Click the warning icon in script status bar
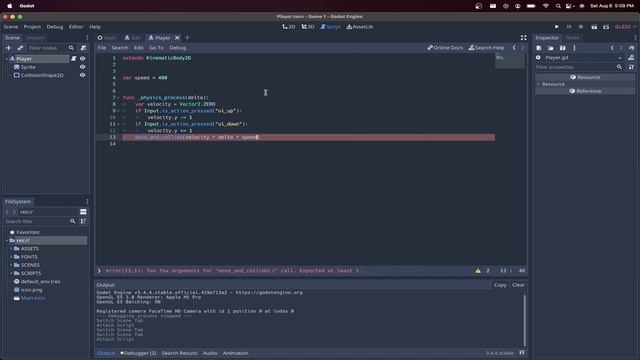Viewport: 640px width, 360px height. (x=478, y=271)
